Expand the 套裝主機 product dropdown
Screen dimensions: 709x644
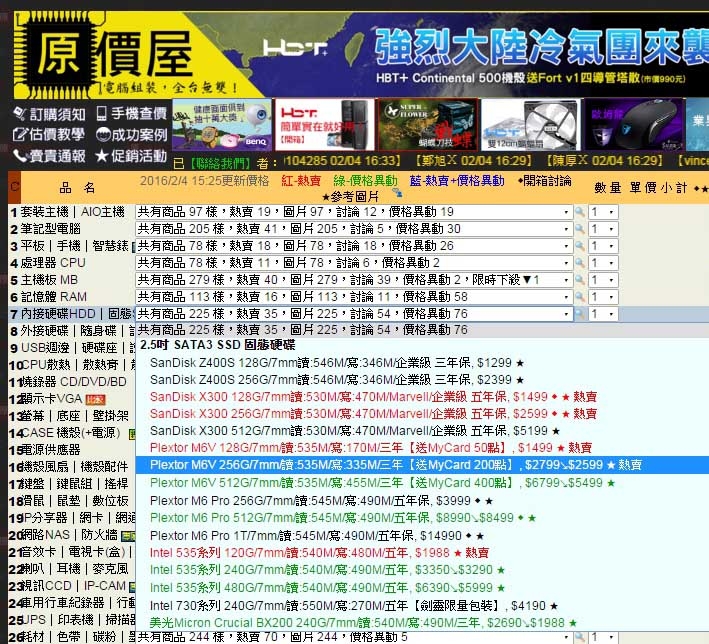click(x=354, y=212)
